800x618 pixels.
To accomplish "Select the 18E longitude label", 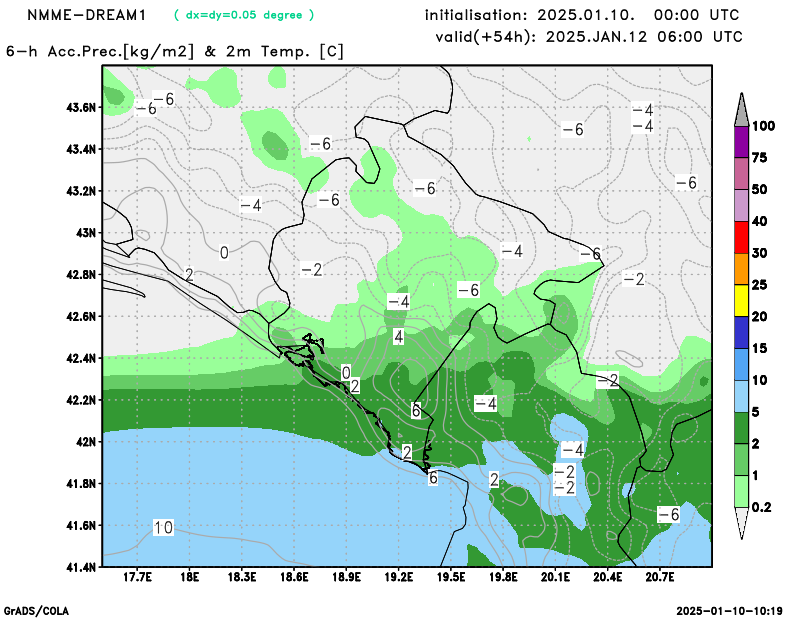I will pos(190,577).
